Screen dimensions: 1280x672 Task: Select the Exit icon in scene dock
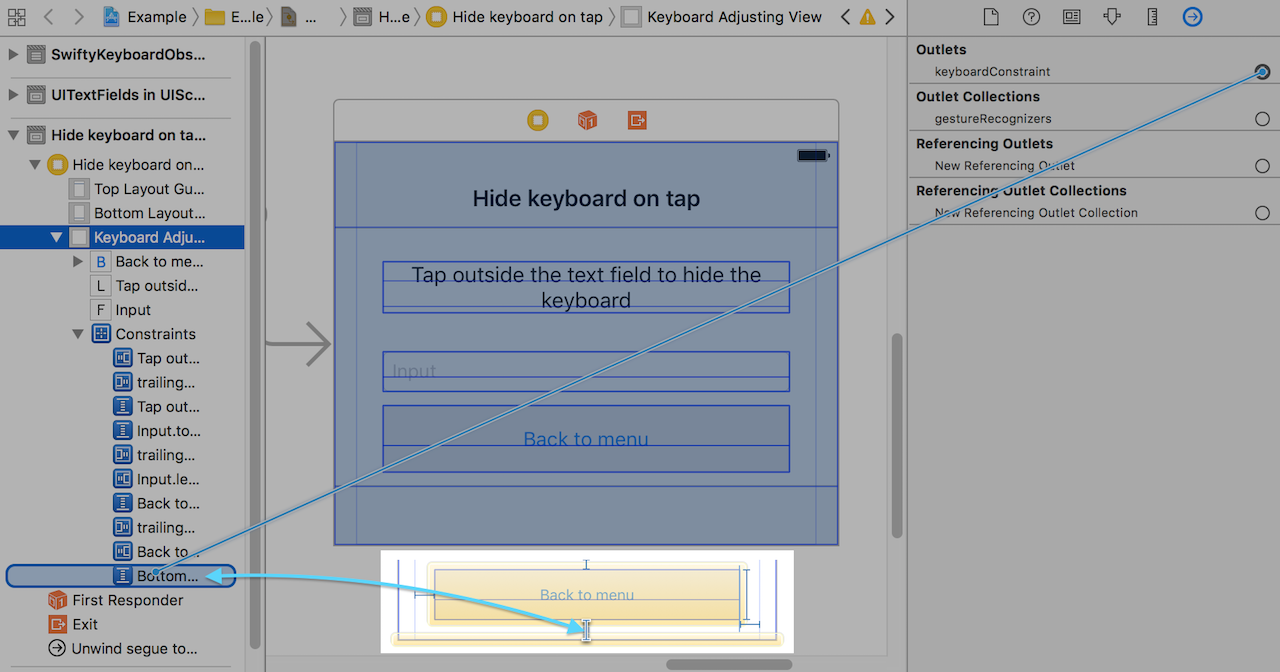[637, 121]
